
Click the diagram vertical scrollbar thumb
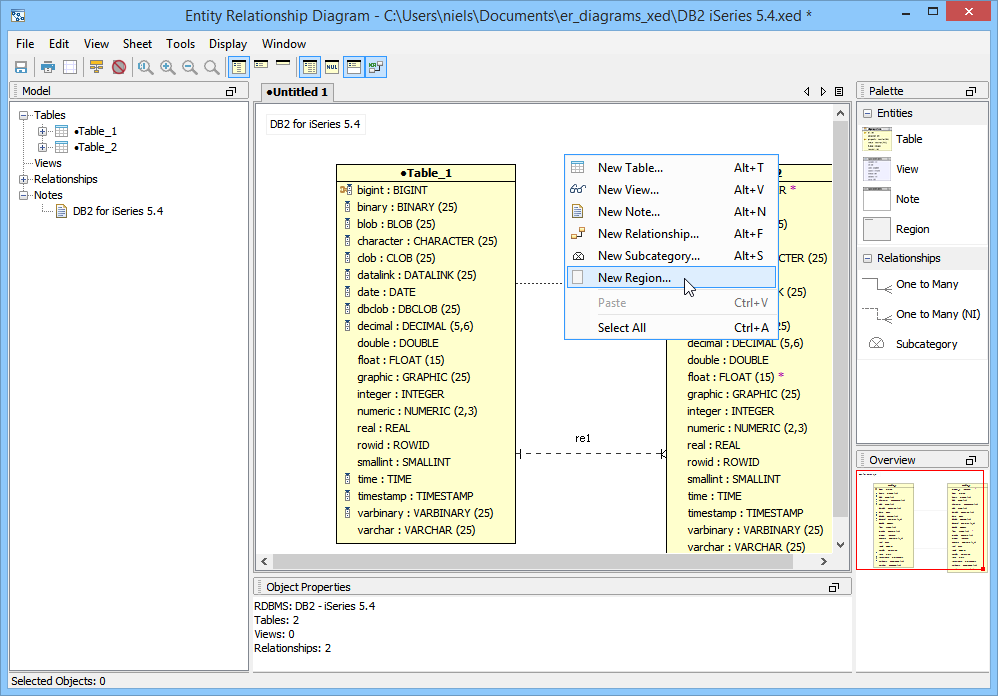(840, 321)
